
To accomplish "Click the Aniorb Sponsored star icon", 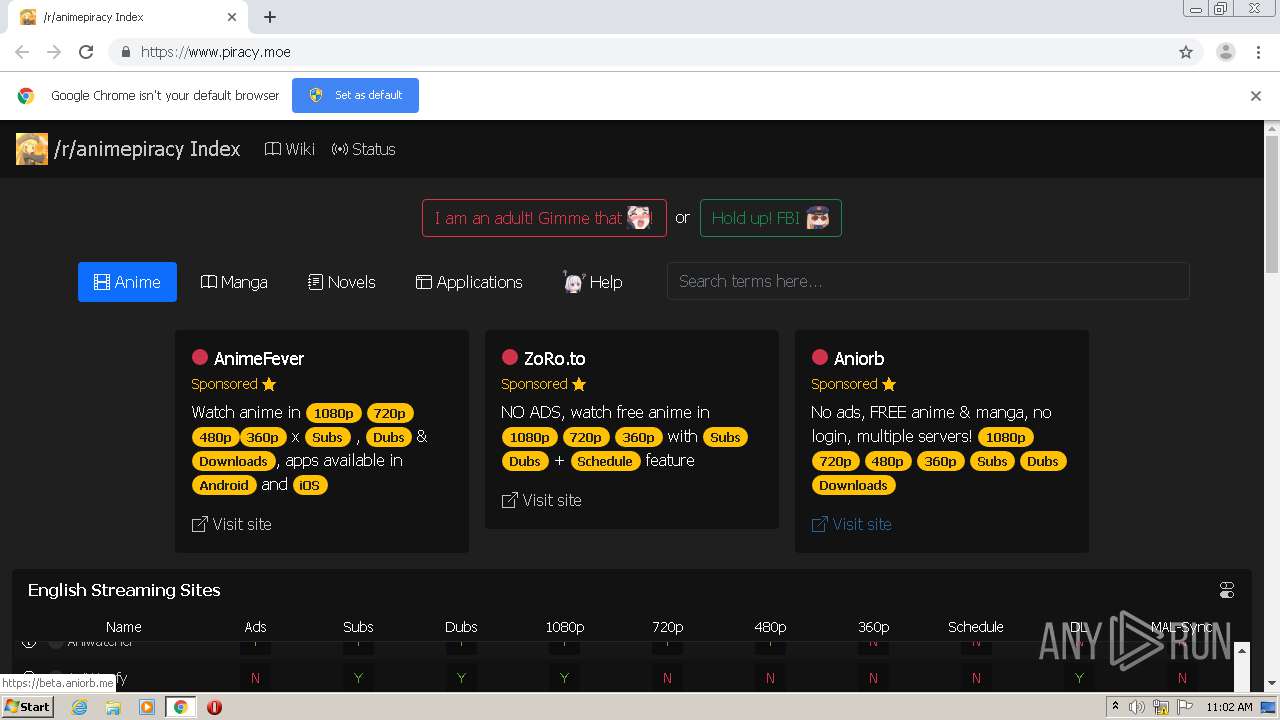I will coord(889,384).
